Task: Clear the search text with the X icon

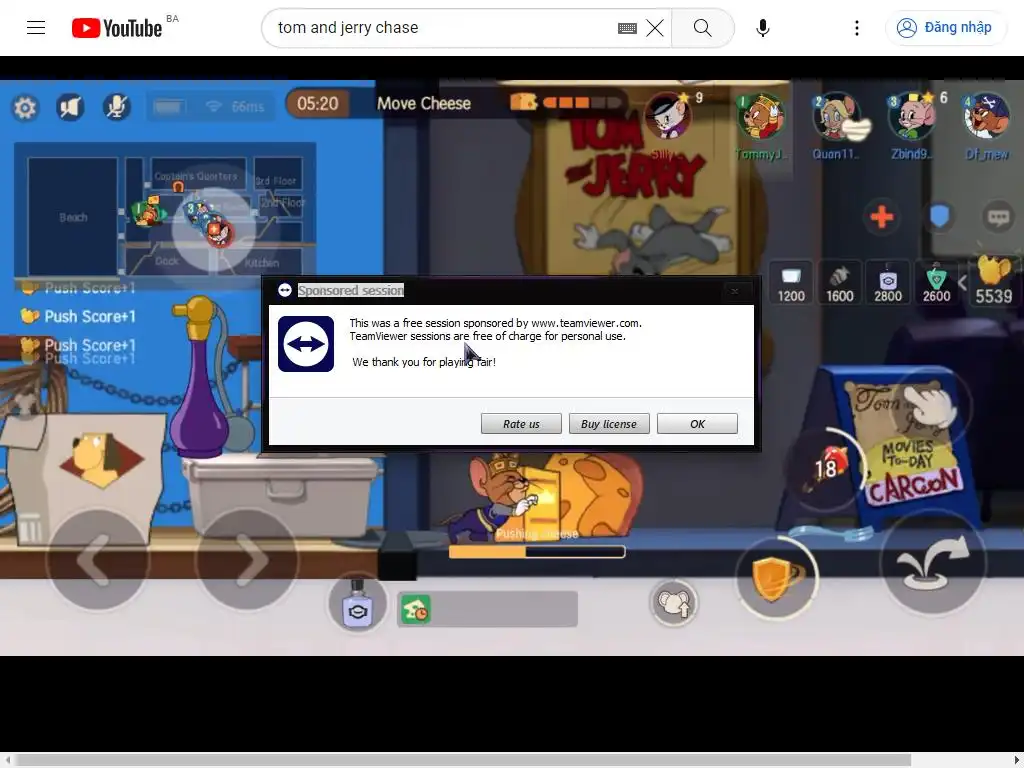Action: (655, 28)
